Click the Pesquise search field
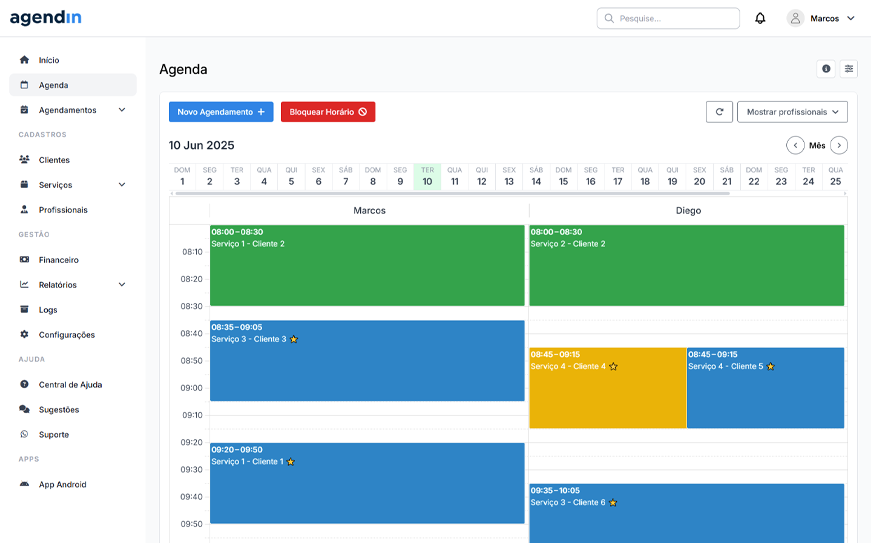Viewport: 871px width, 543px height. click(668, 18)
